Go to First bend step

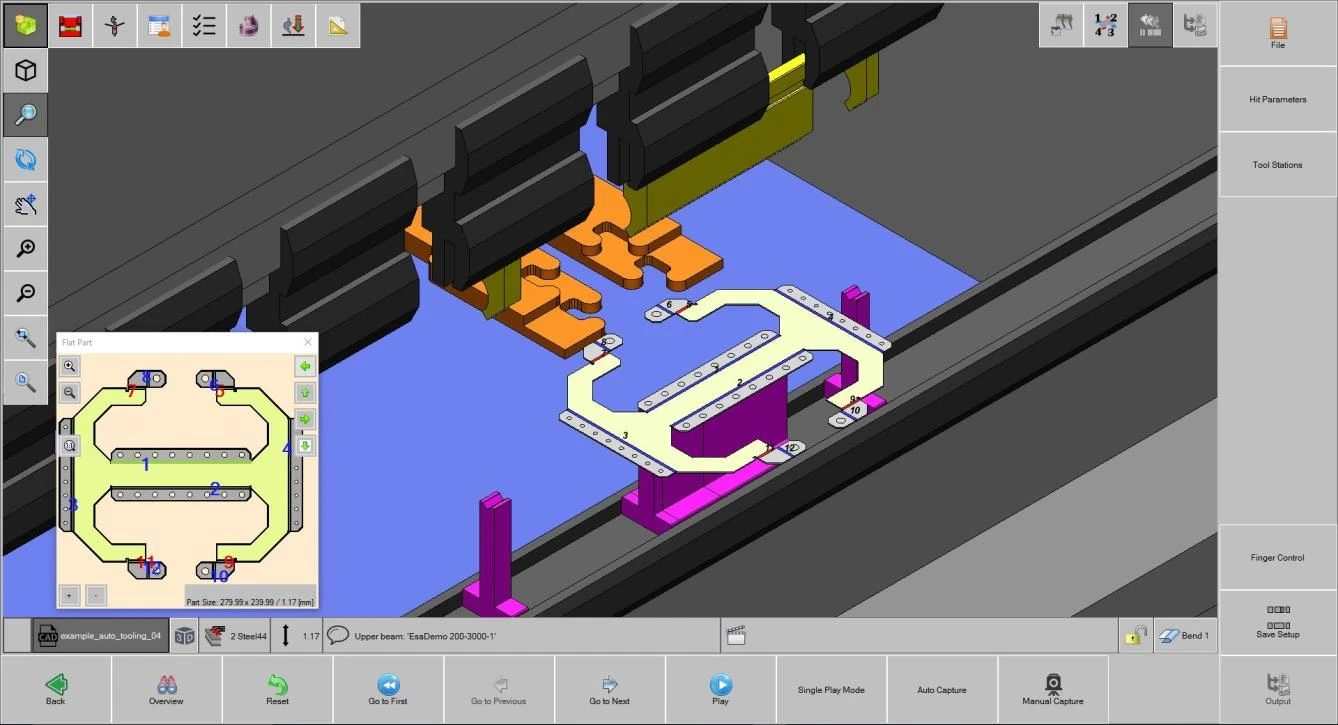coord(388,689)
